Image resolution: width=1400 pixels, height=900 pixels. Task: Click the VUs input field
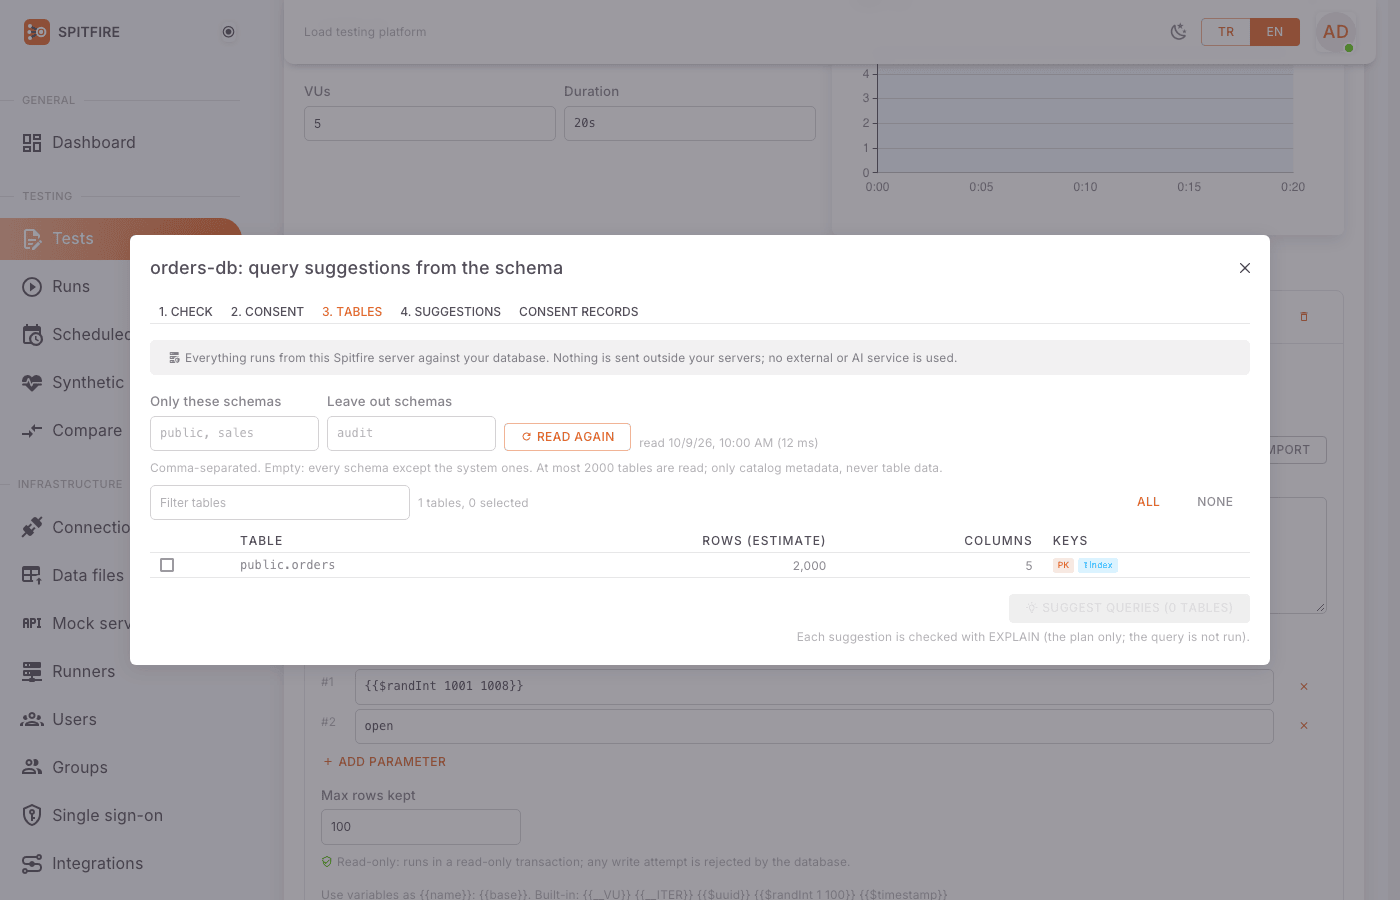[430, 124]
